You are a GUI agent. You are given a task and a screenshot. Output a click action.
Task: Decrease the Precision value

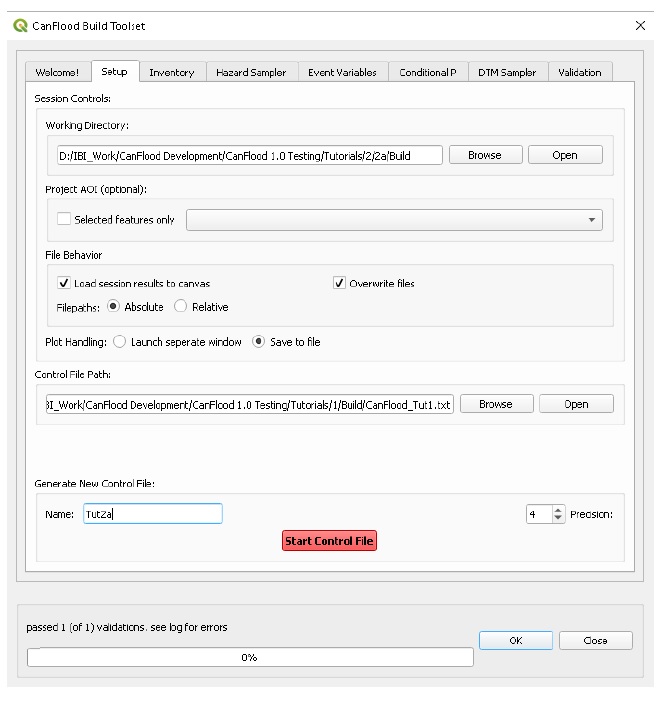point(558,518)
